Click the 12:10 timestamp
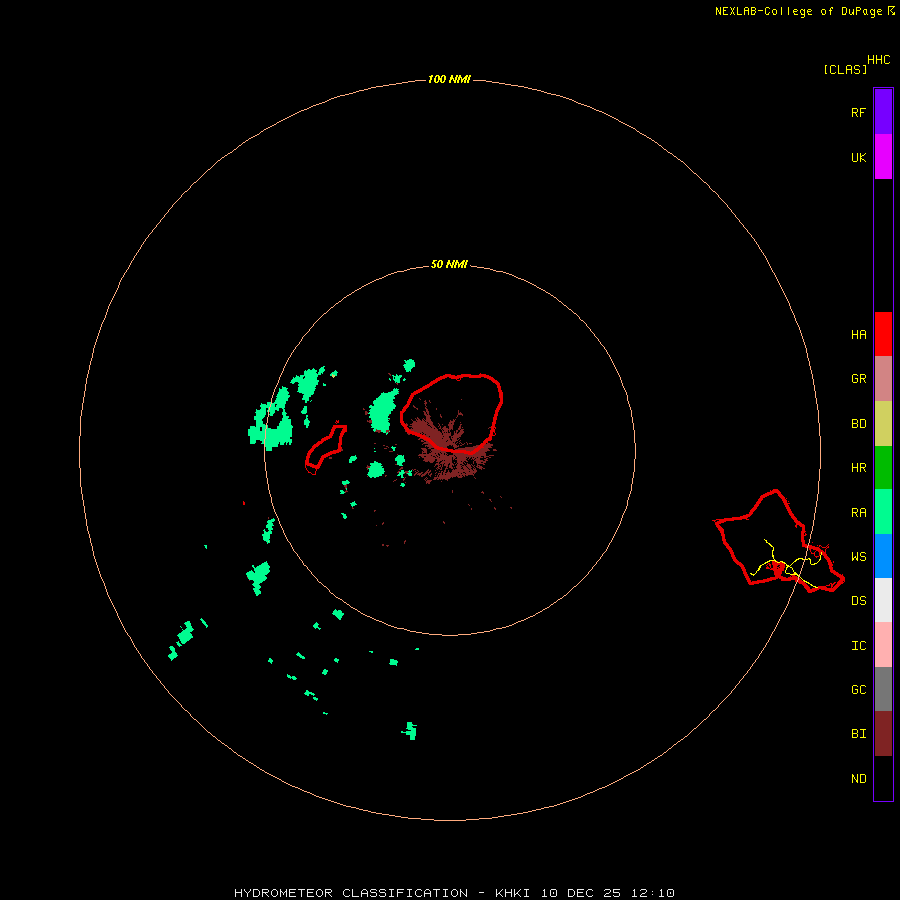The height and width of the screenshot is (900, 900). pos(653,893)
